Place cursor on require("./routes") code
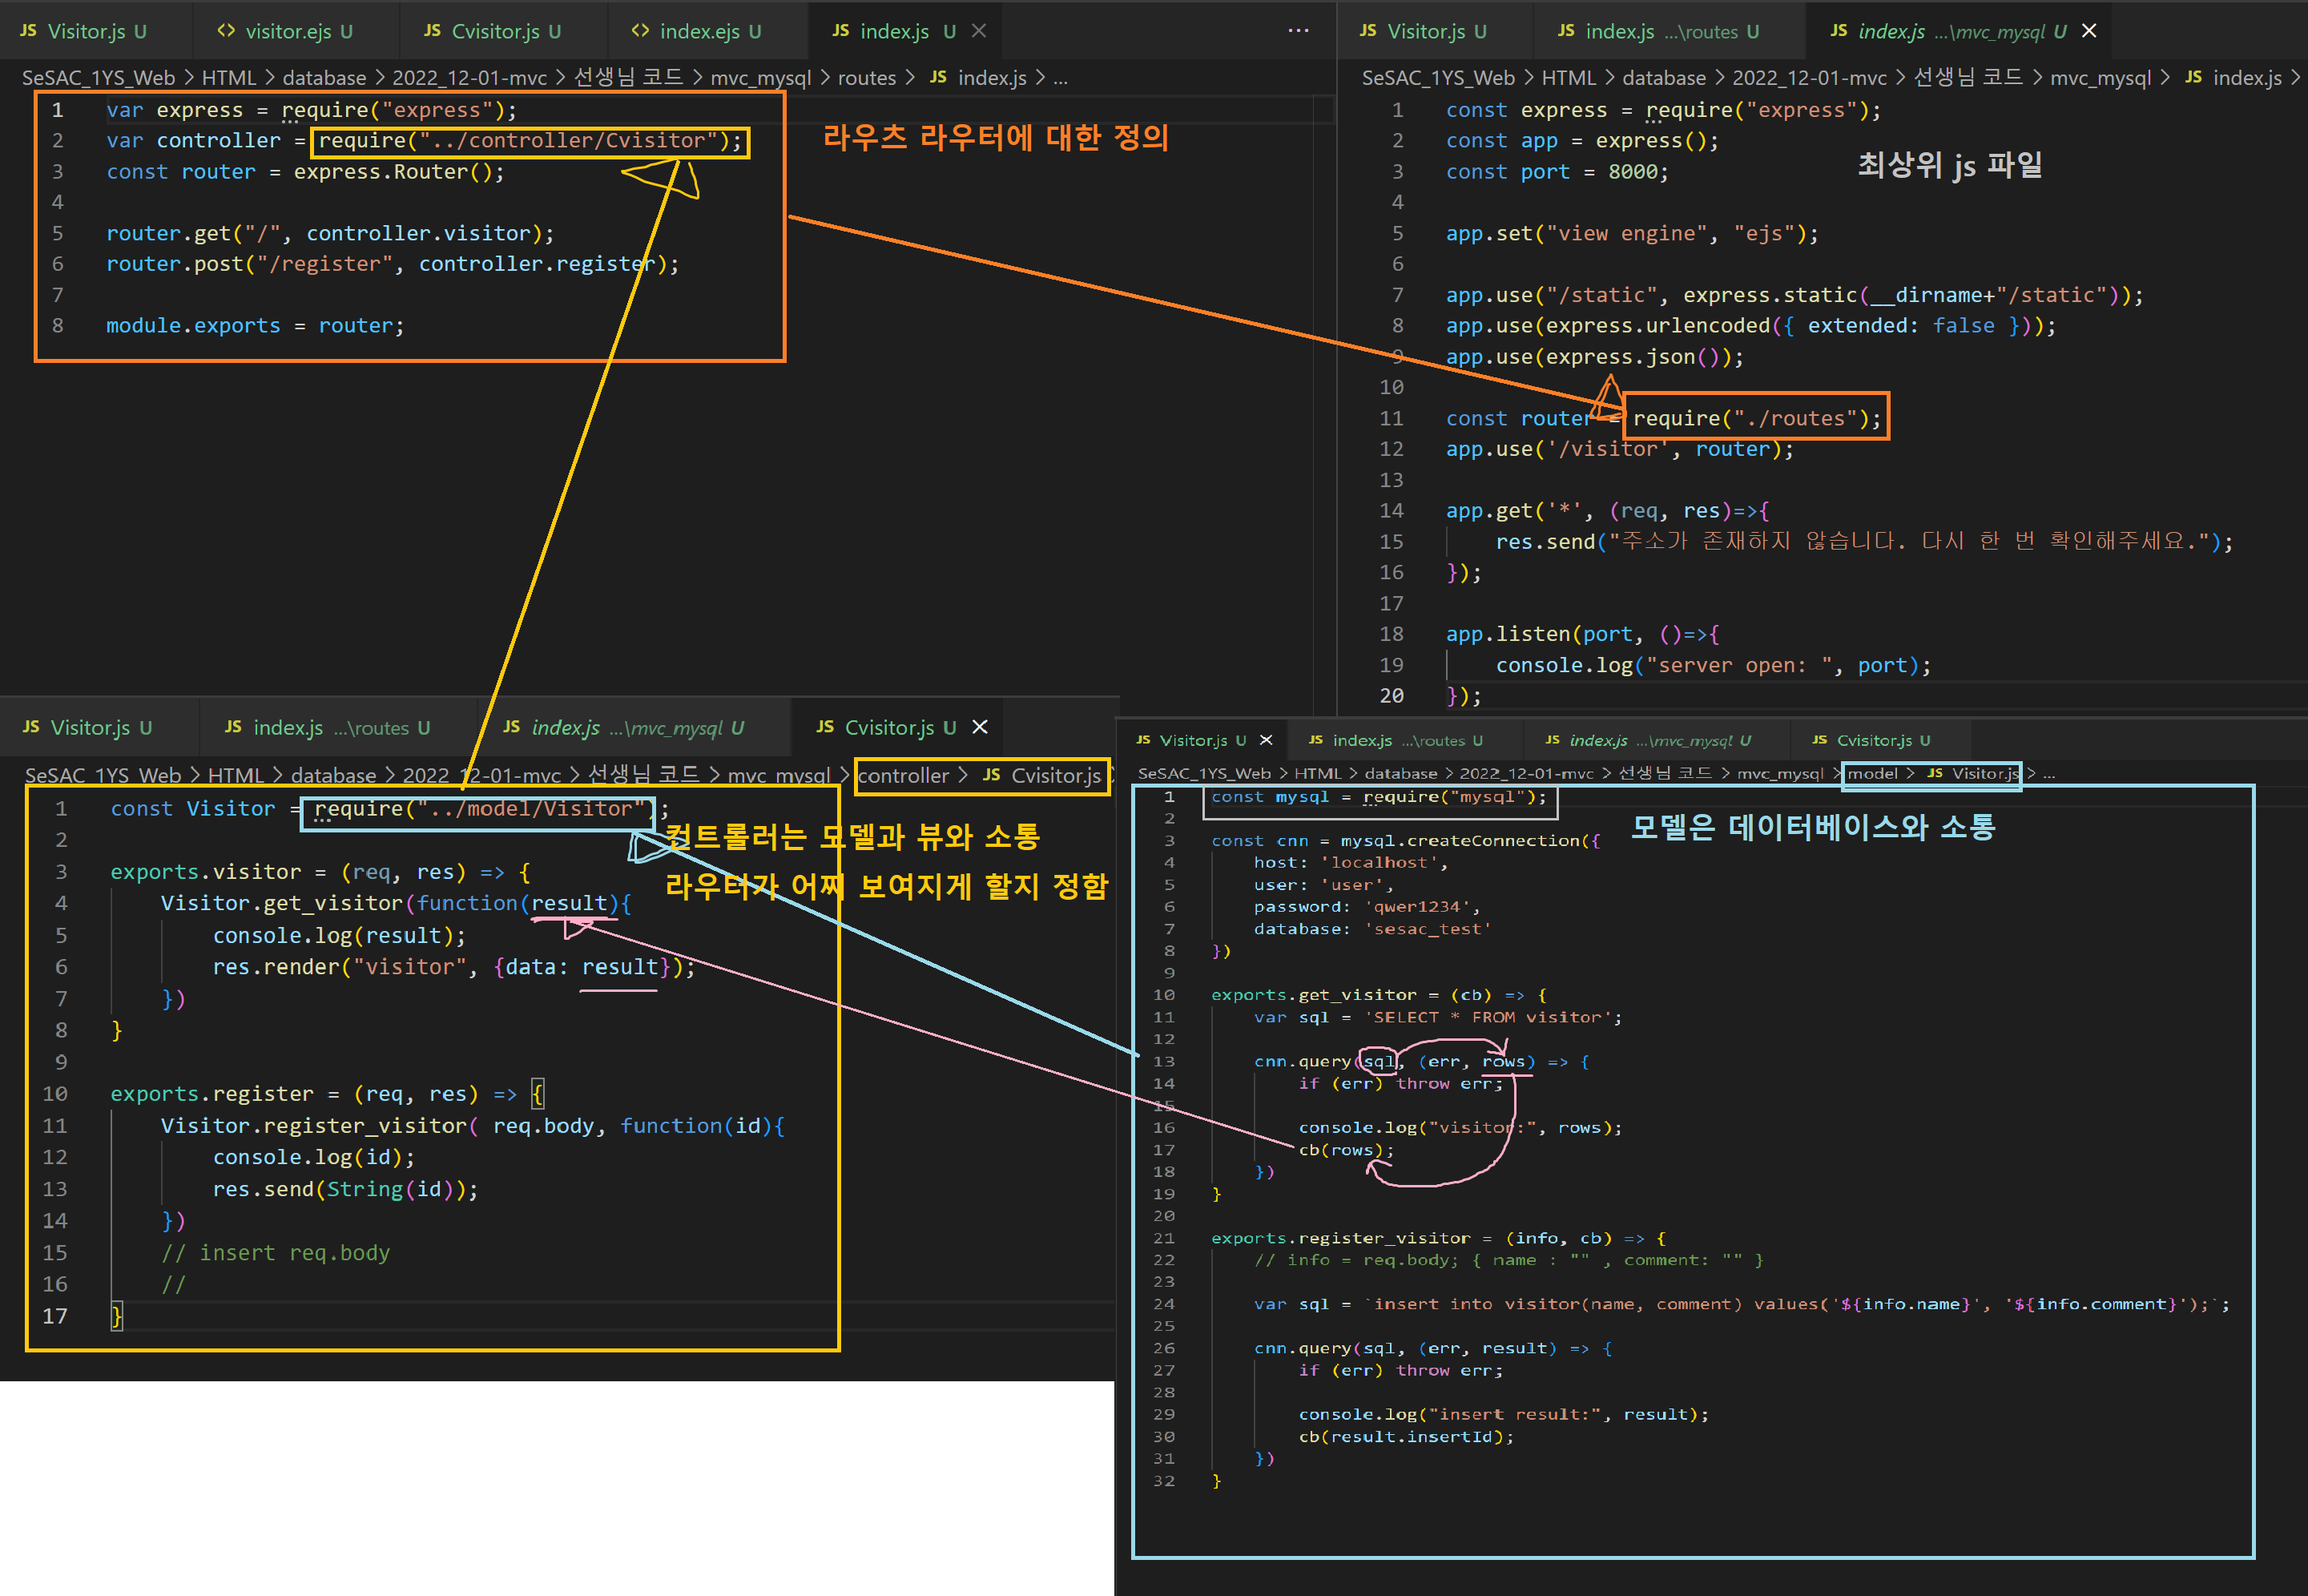The width and height of the screenshot is (2308, 1596). pyautogui.click(x=1753, y=418)
